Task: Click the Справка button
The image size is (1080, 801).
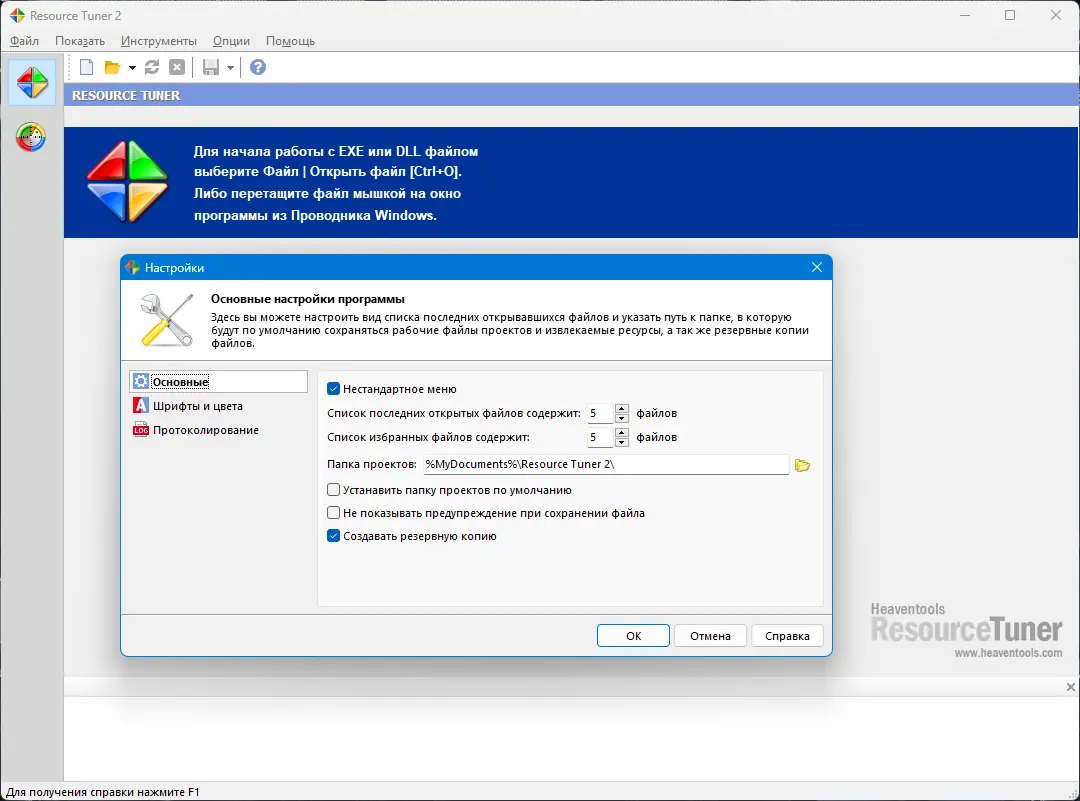Action: tap(787, 636)
